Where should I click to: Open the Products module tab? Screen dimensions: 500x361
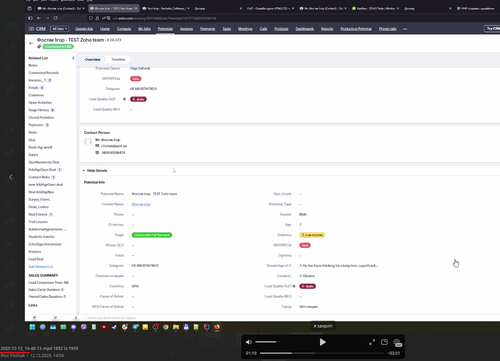[x=281, y=29]
